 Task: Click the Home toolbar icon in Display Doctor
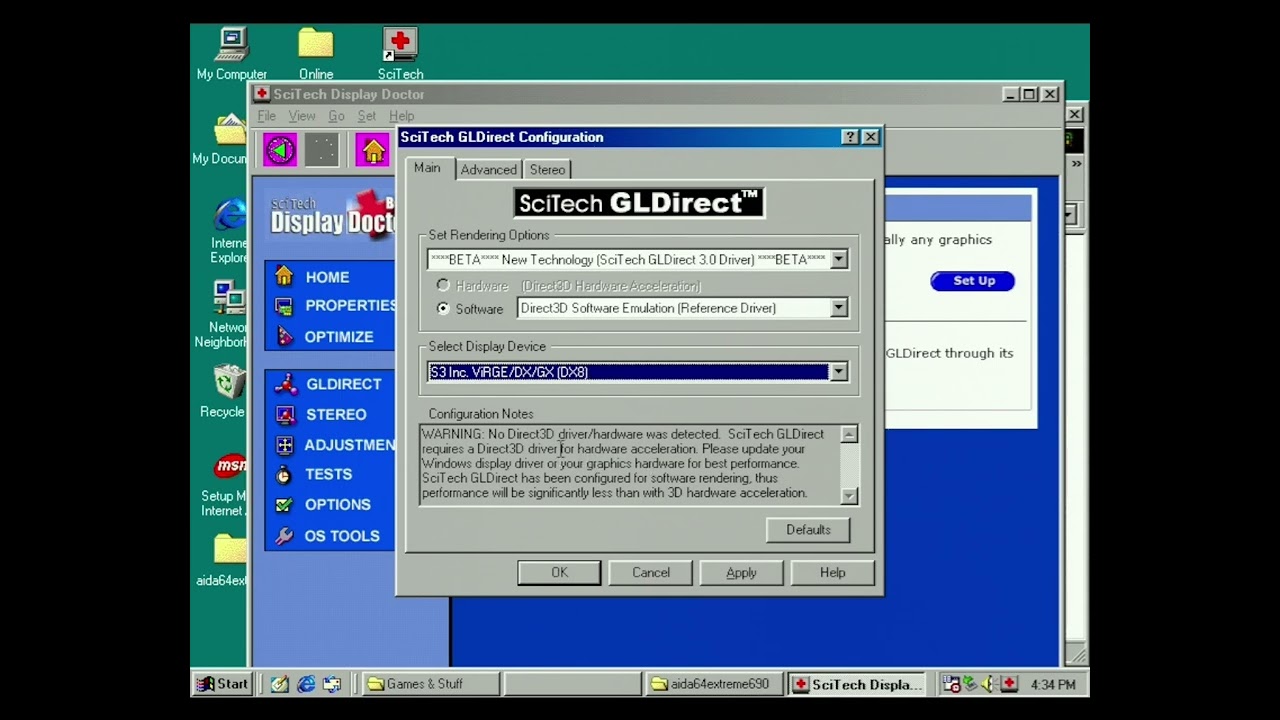(373, 150)
